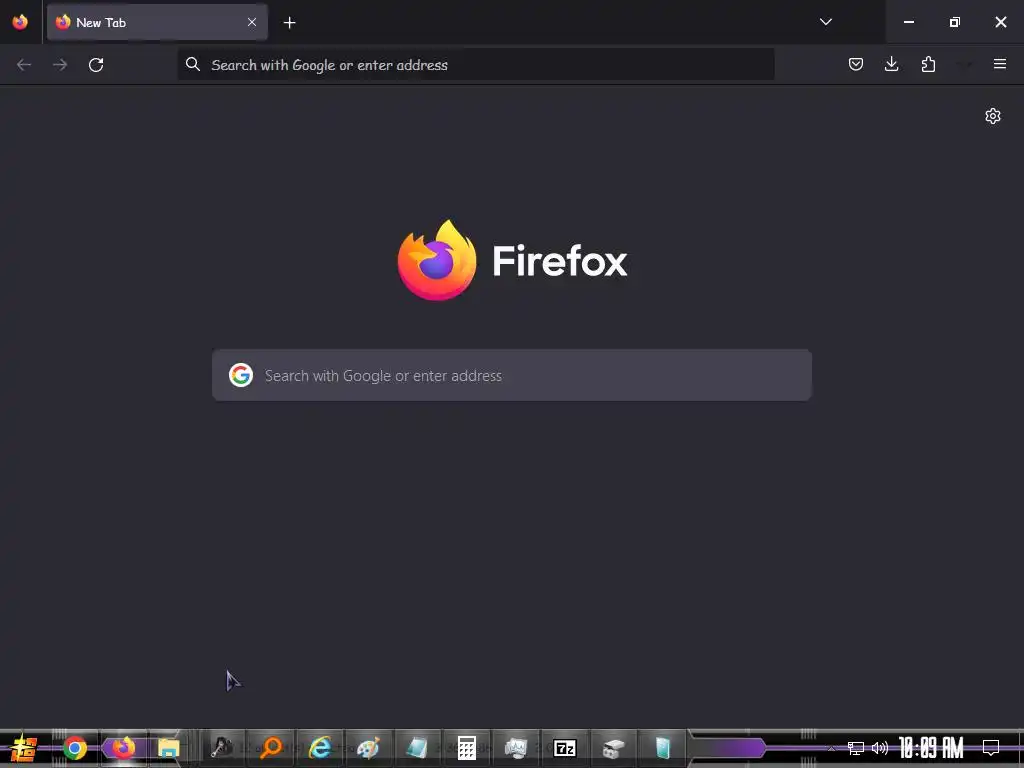Open the notification center icon
The width and height of the screenshot is (1024, 768).
coord(991,748)
